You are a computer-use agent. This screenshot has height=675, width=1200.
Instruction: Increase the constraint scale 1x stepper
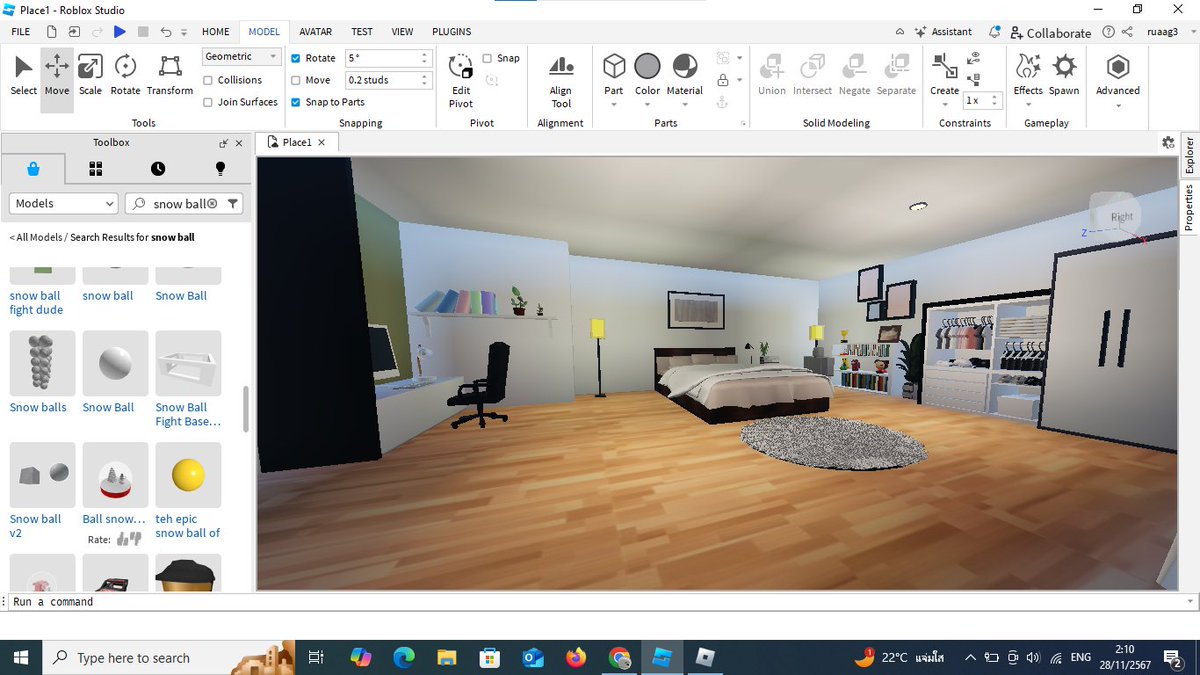(994, 97)
